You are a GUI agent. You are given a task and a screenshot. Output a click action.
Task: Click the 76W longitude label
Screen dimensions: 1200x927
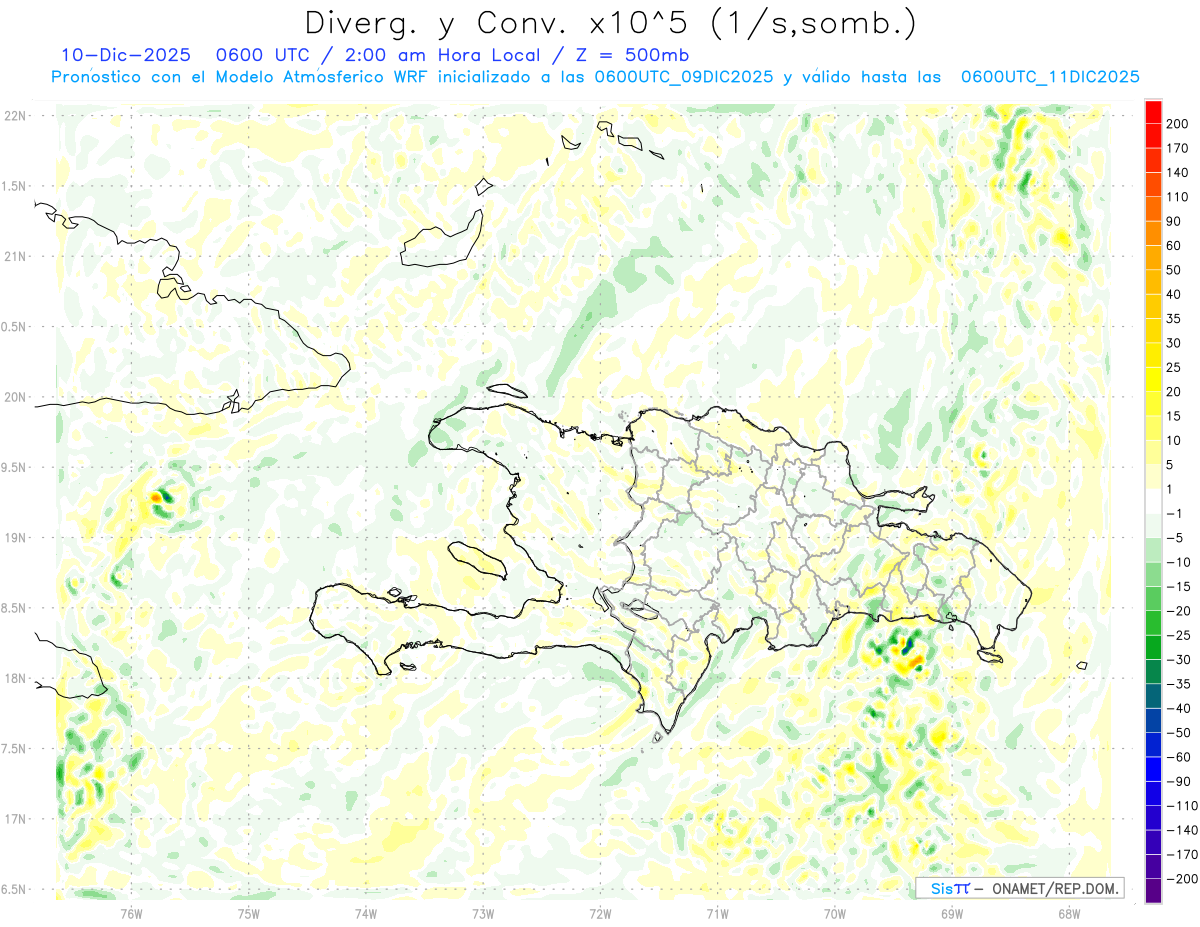point(131,913)
